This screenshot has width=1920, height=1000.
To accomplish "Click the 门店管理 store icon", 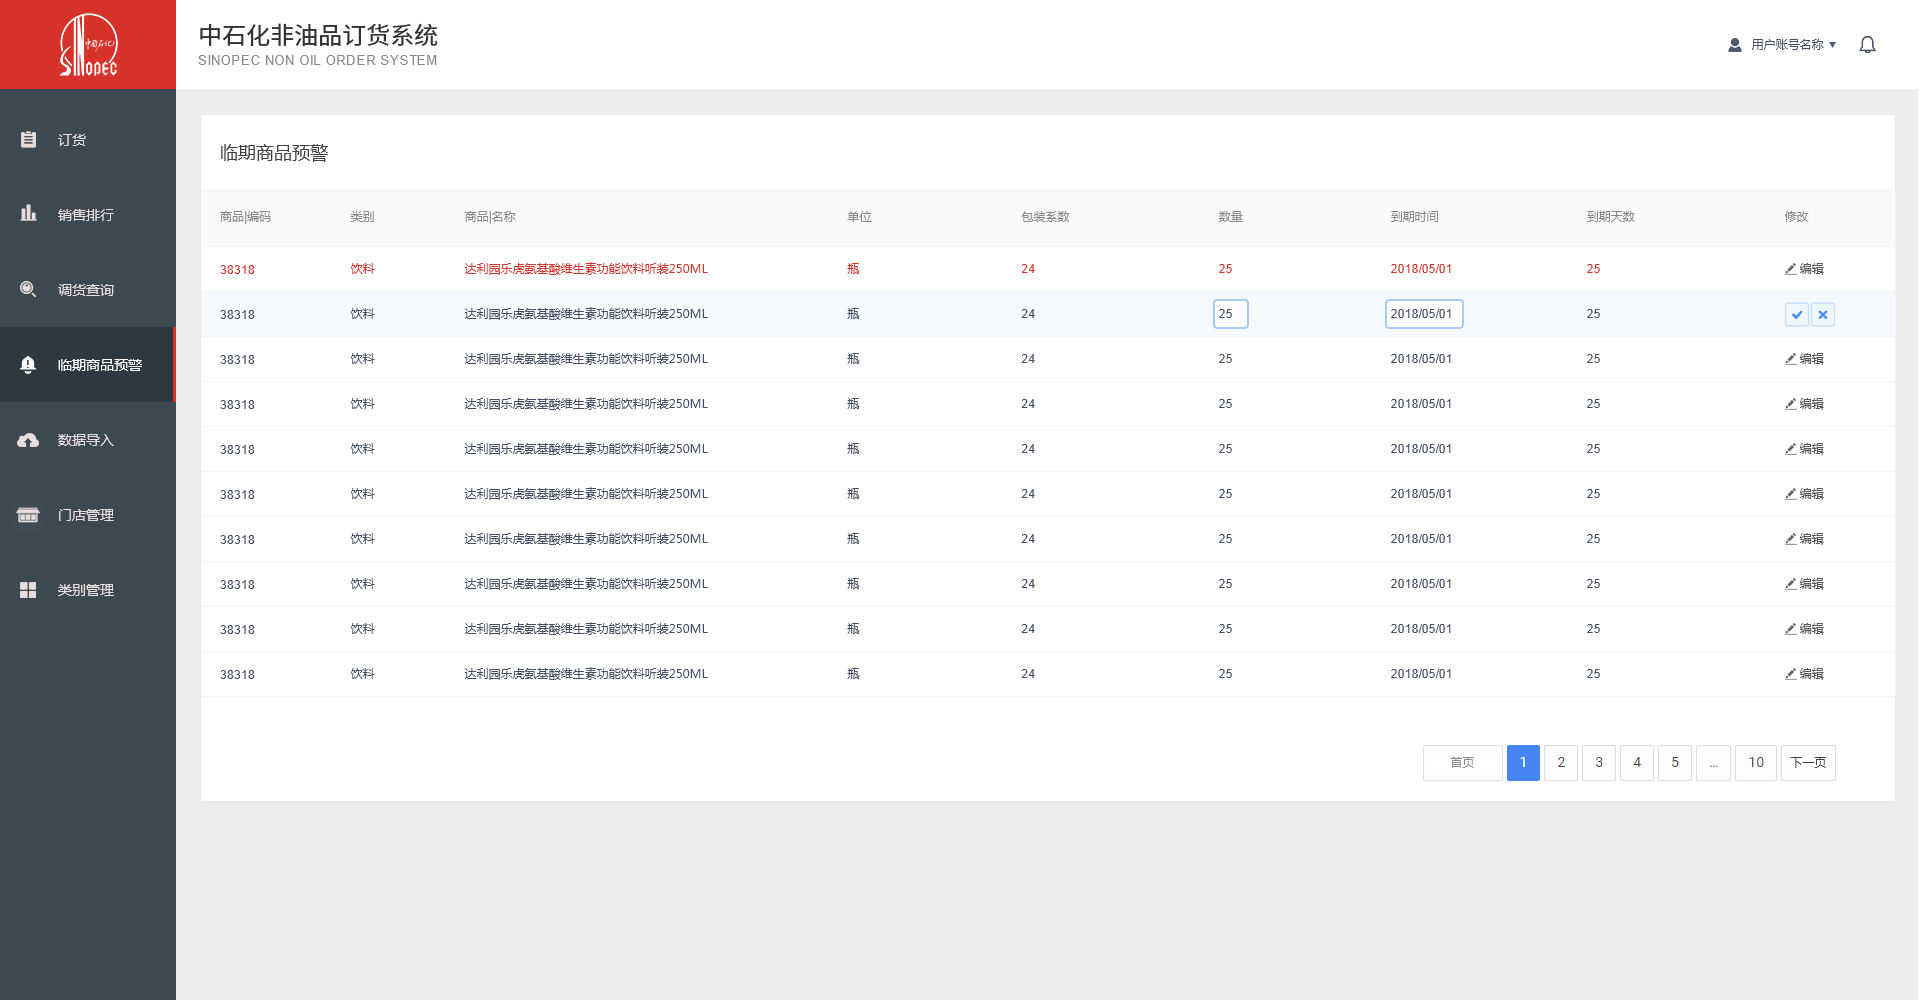I will coord(28,515).
